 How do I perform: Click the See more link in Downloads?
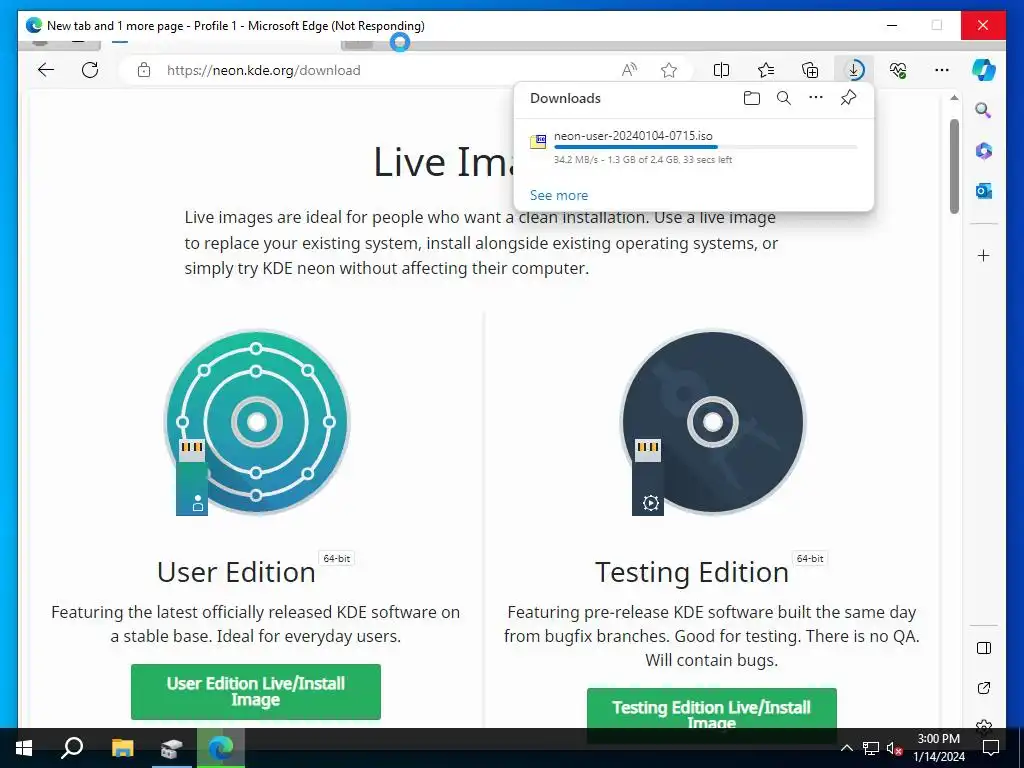[x=559, y=195]
